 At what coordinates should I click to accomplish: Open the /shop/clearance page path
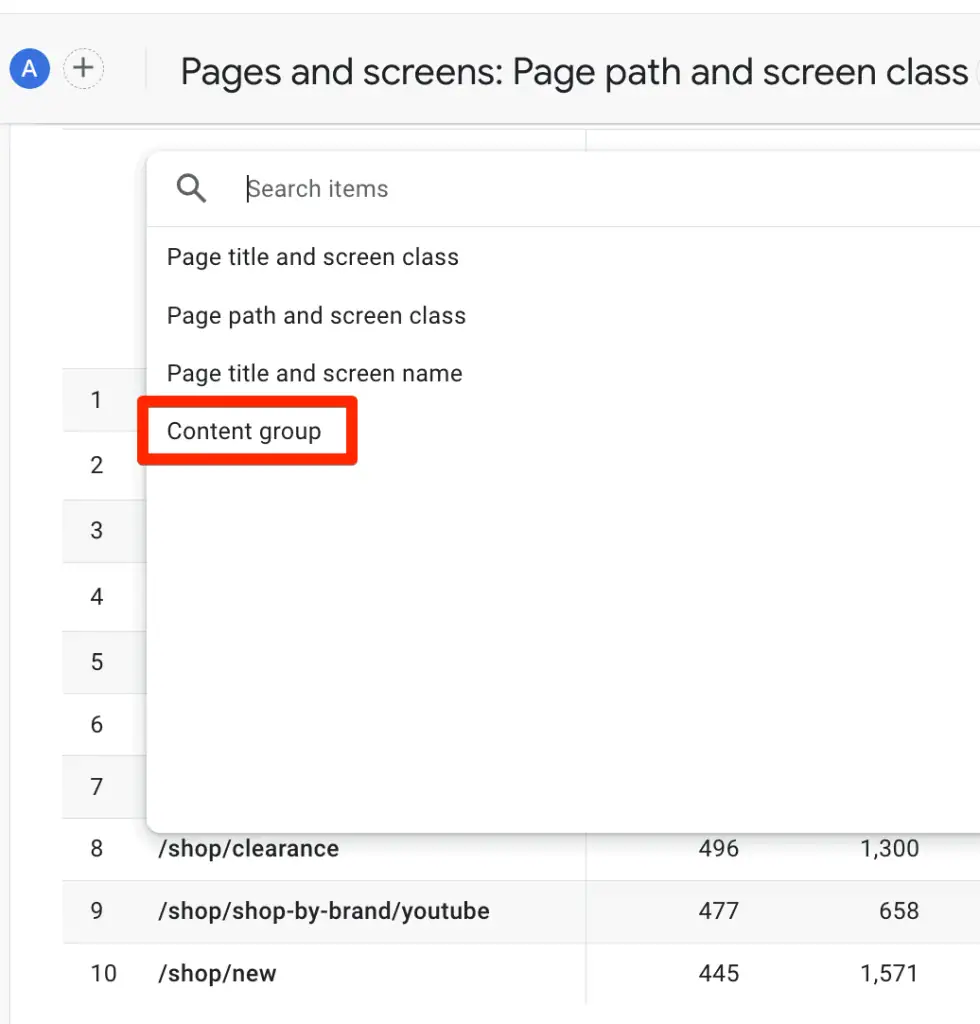[248, 848]
